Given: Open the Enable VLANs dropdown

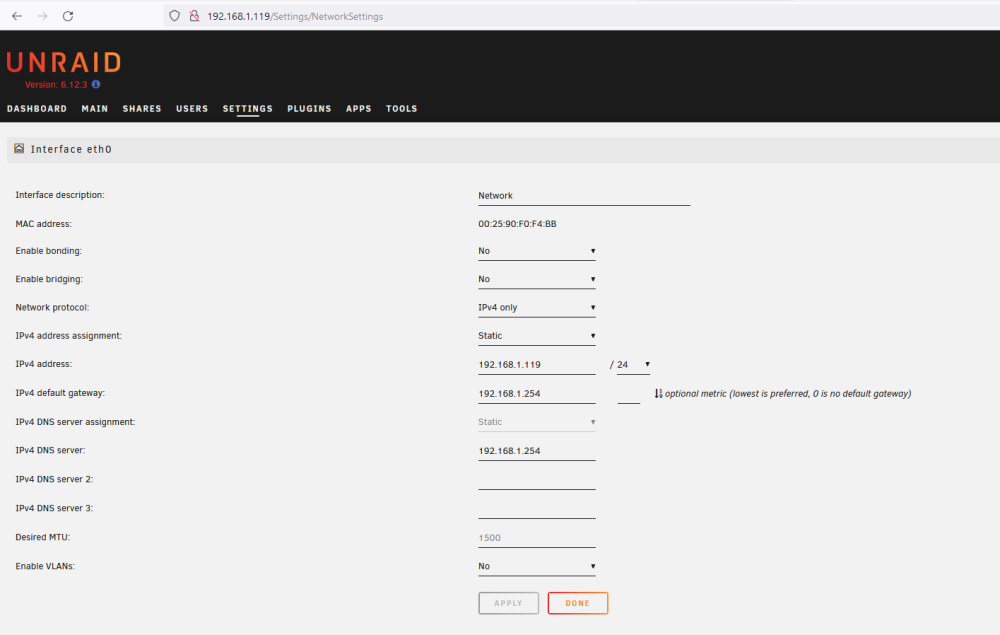Looking at the screenshot, I should [x=536, y=566].
